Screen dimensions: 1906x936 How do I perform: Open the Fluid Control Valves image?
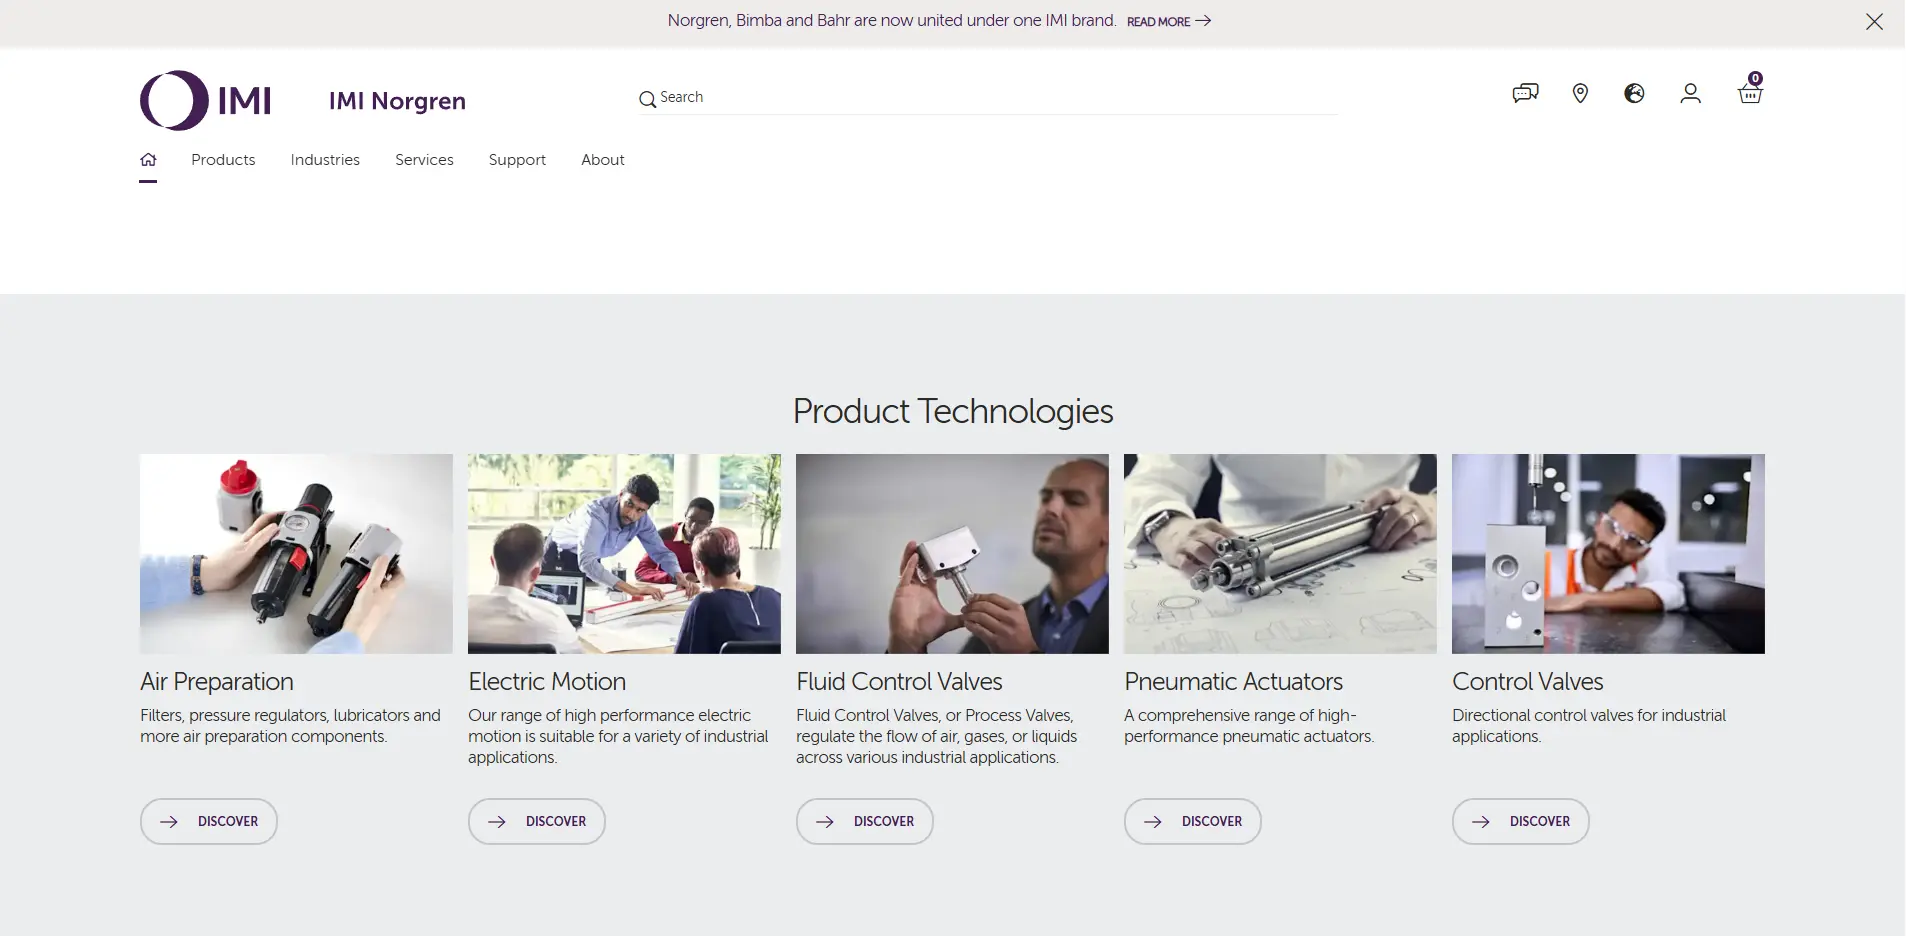pyautogui.click(x=952, y=554)
